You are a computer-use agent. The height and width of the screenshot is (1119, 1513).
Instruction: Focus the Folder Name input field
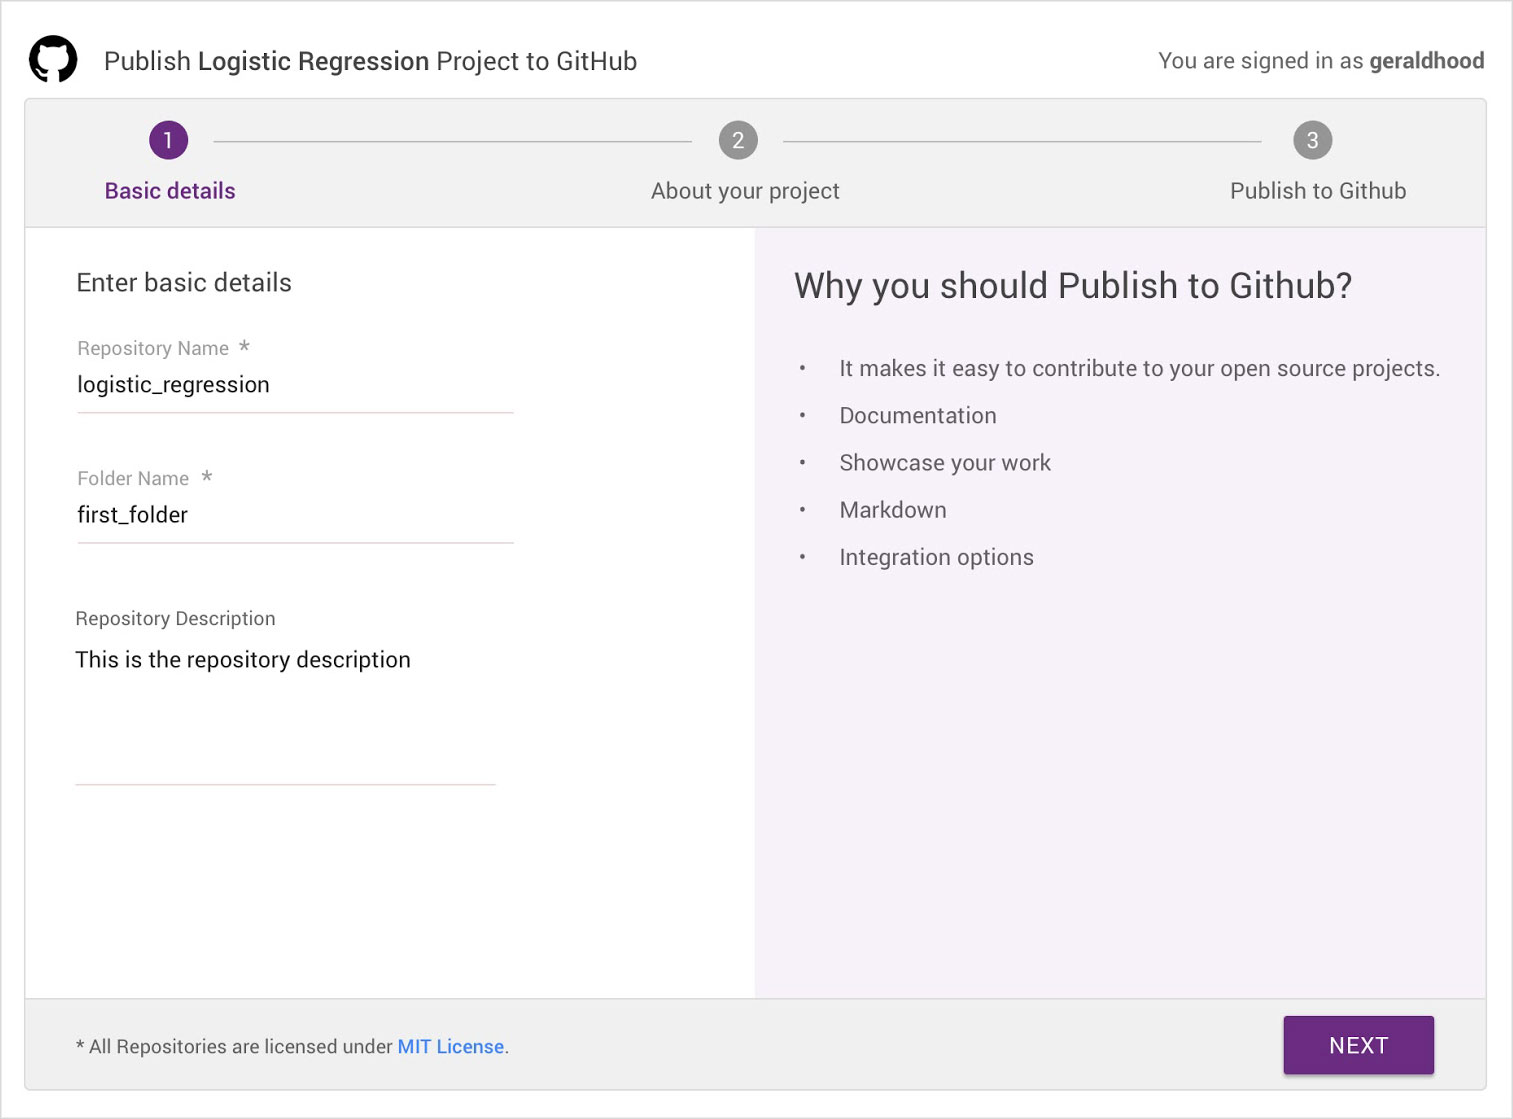click(295, 516)
